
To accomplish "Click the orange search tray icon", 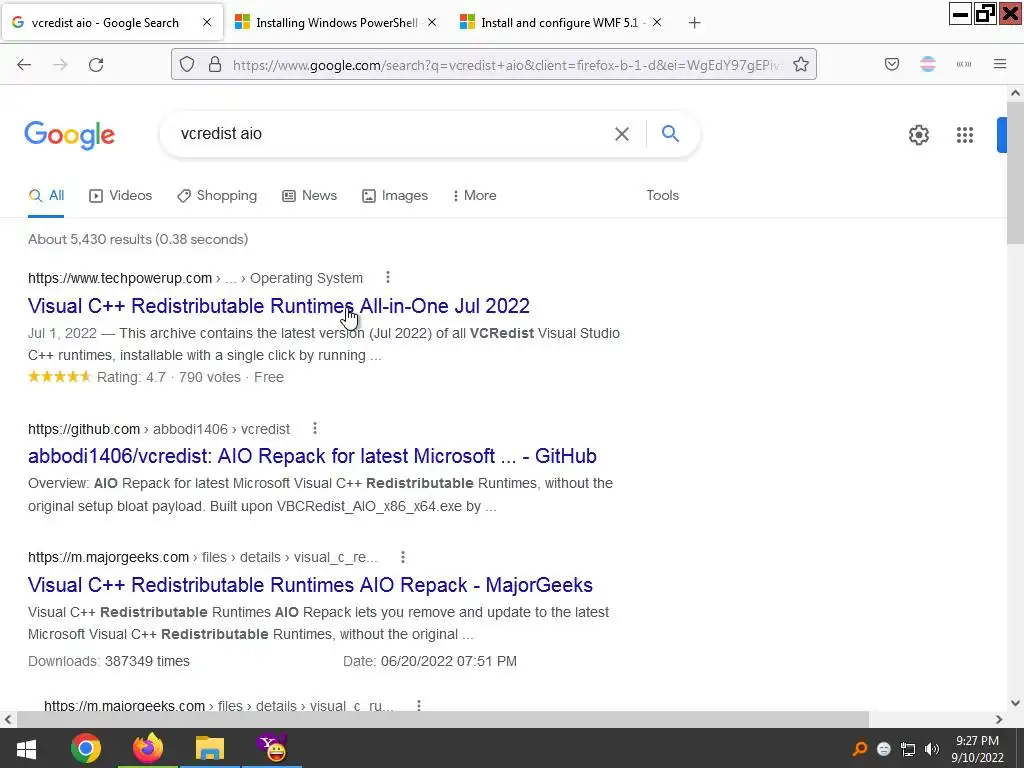I will pos(860,749).
